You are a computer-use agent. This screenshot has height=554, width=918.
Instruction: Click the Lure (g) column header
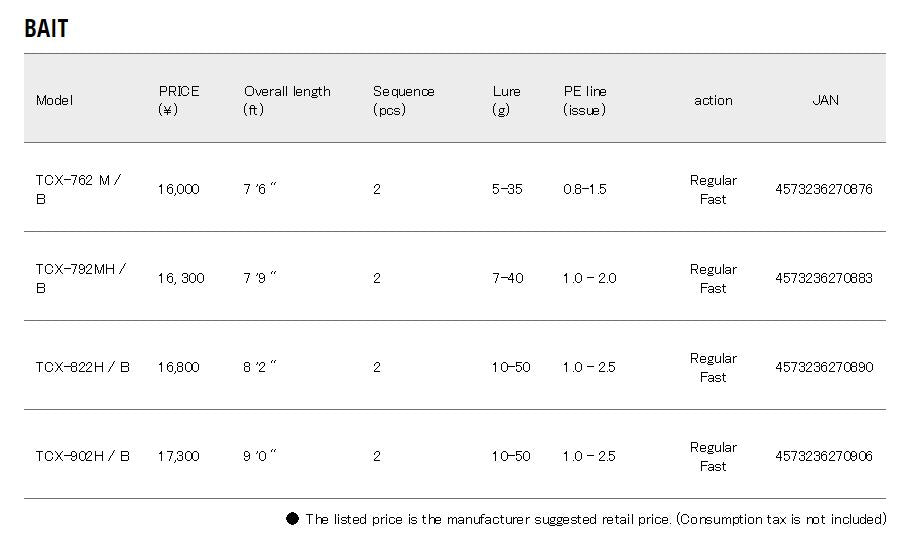(x=506, y=100)
